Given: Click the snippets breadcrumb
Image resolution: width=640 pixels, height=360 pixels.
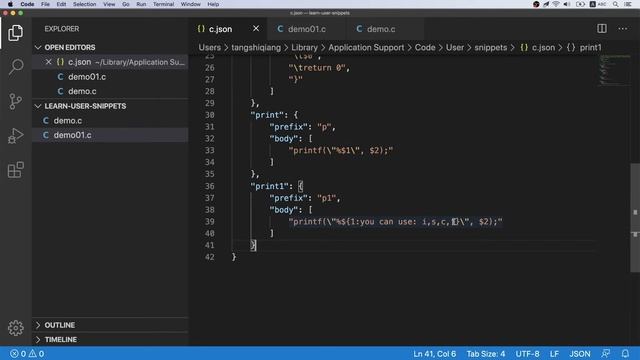Looking at the screenshot, I should [490, 47].
